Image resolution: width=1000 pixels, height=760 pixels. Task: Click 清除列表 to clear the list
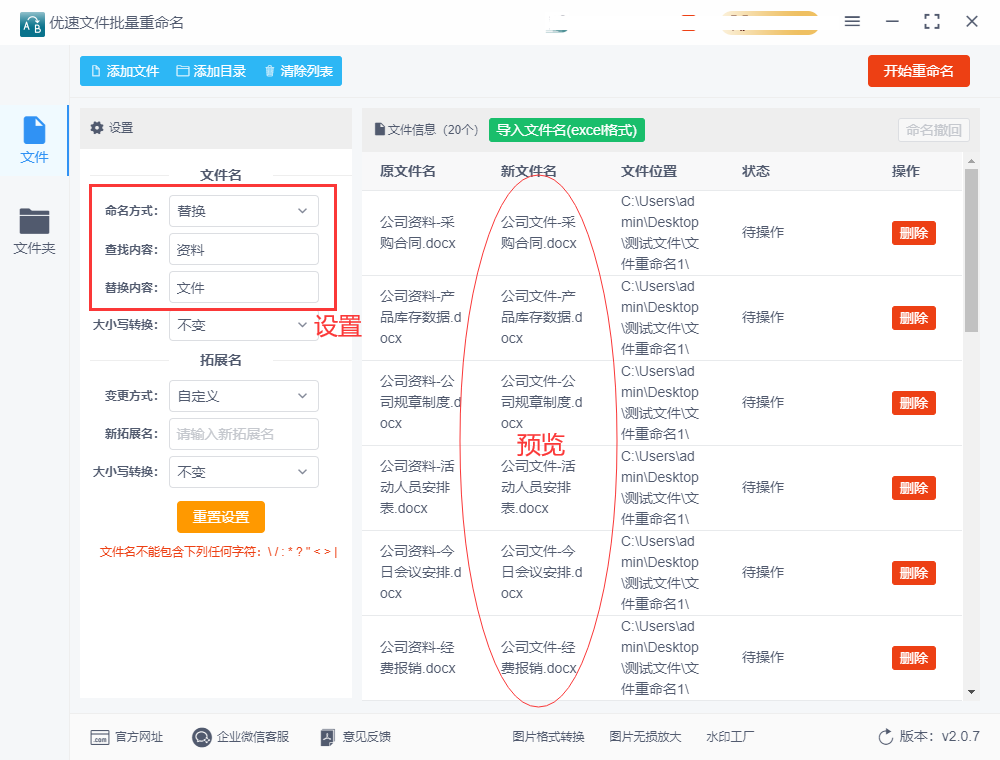click(298, 71)
